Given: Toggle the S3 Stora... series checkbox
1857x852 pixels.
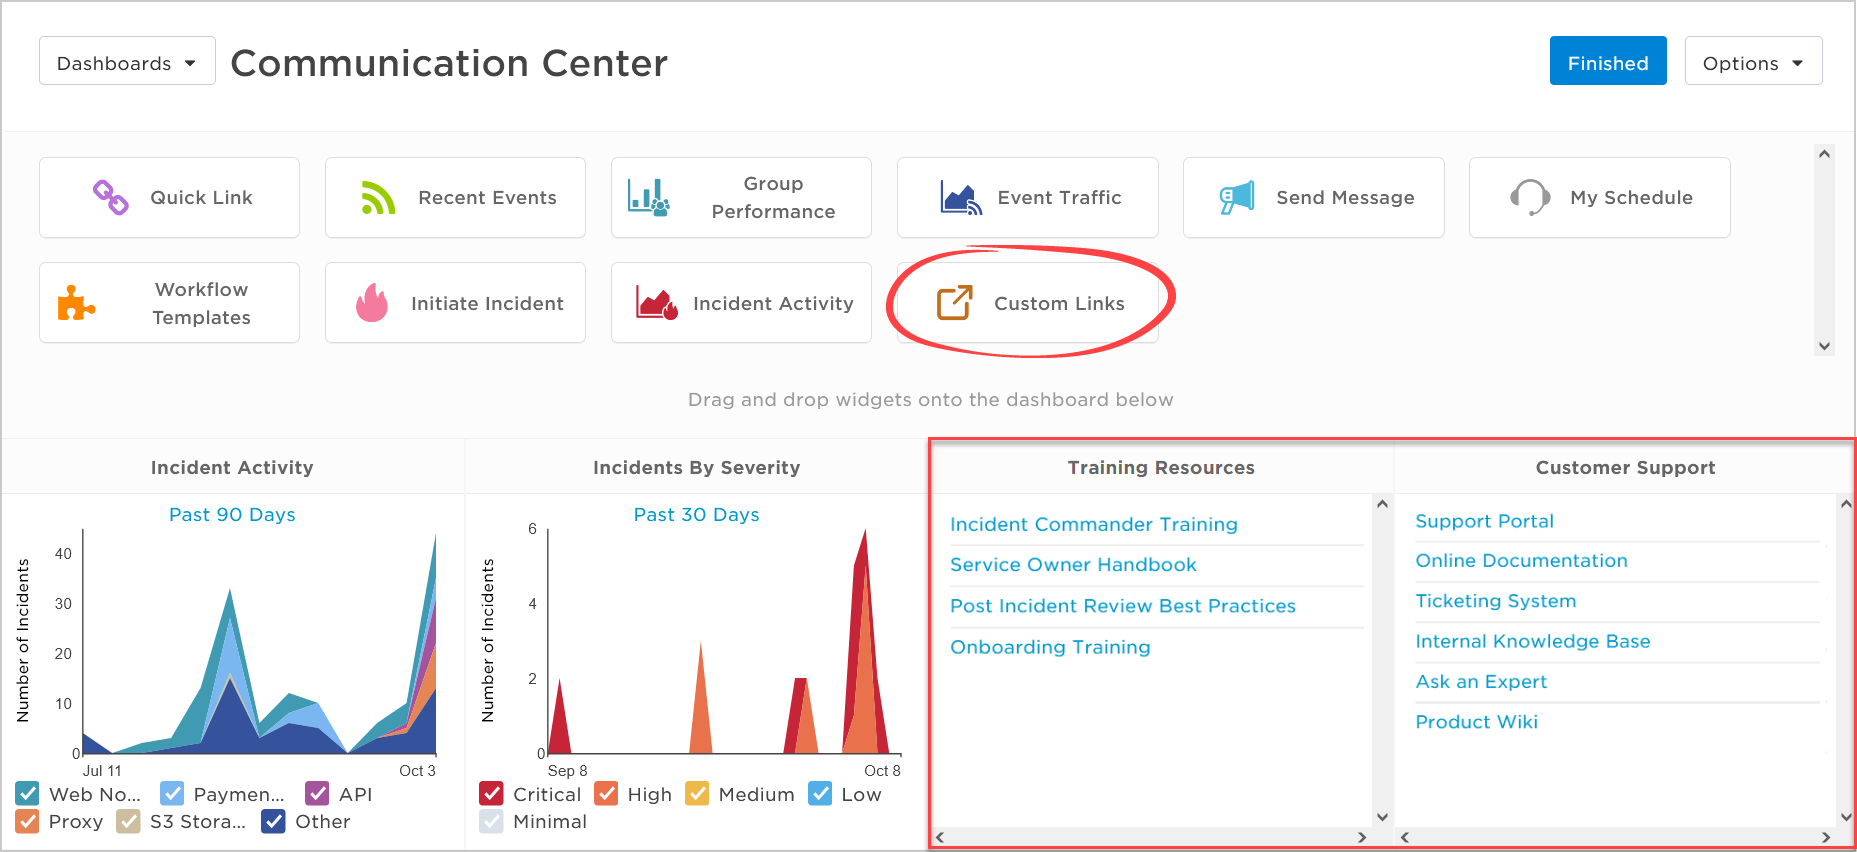Looking at the screenshot, I should tap(128, 821).
